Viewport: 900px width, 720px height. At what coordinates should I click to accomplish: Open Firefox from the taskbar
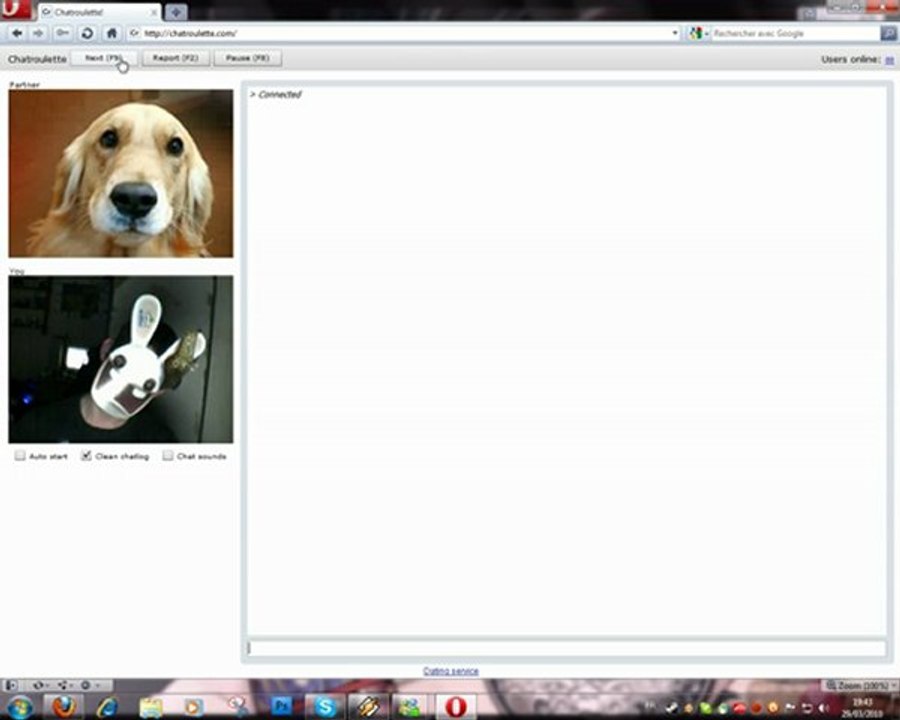click(x=64, y=707)
